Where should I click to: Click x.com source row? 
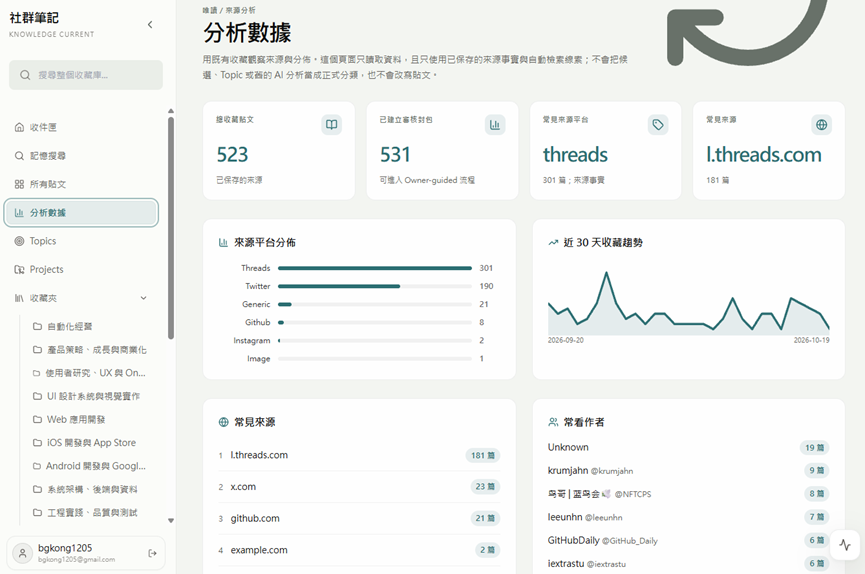[x=359, y=487]
